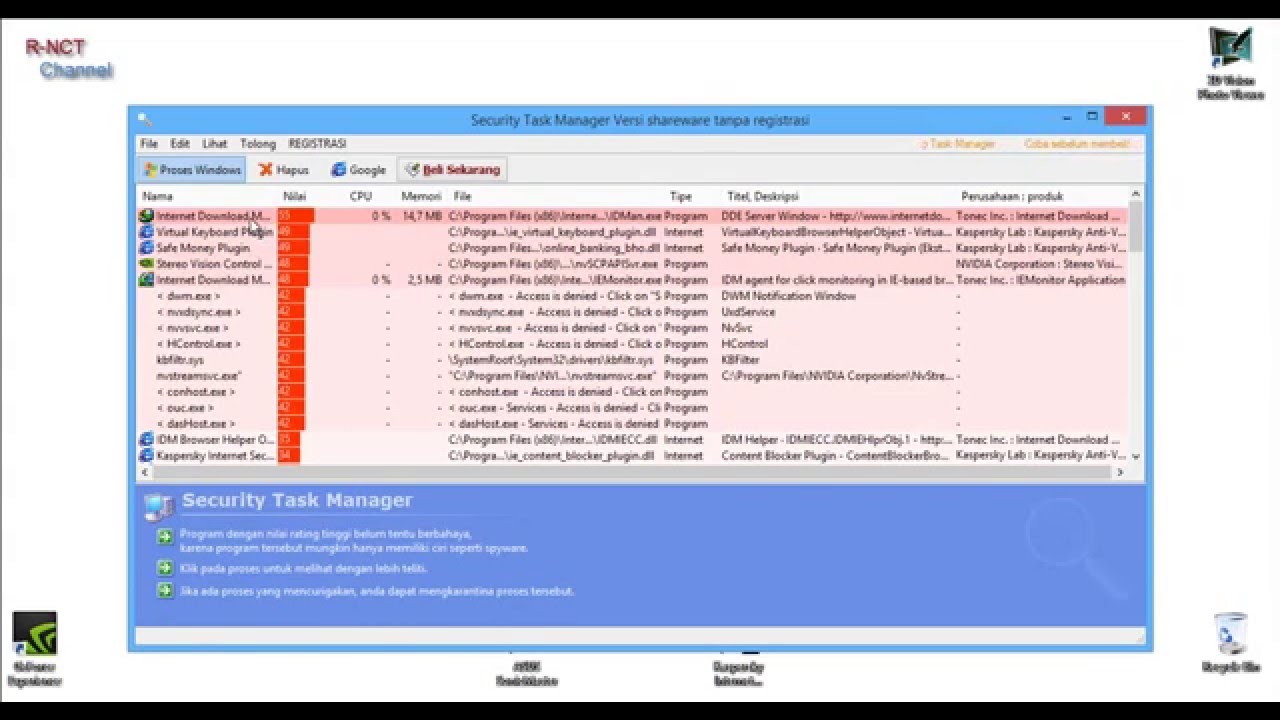This screenshot has width=1280, height=720.
Task: Click green arrow beside 'Klik pada proses untuk melihat'
Action: (x=165, y=568)
